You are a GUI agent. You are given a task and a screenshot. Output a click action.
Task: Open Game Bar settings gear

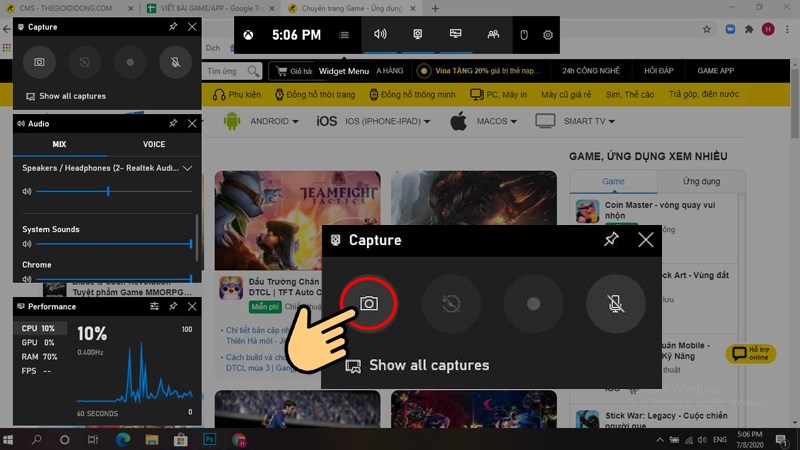click(x=548, y=35)
